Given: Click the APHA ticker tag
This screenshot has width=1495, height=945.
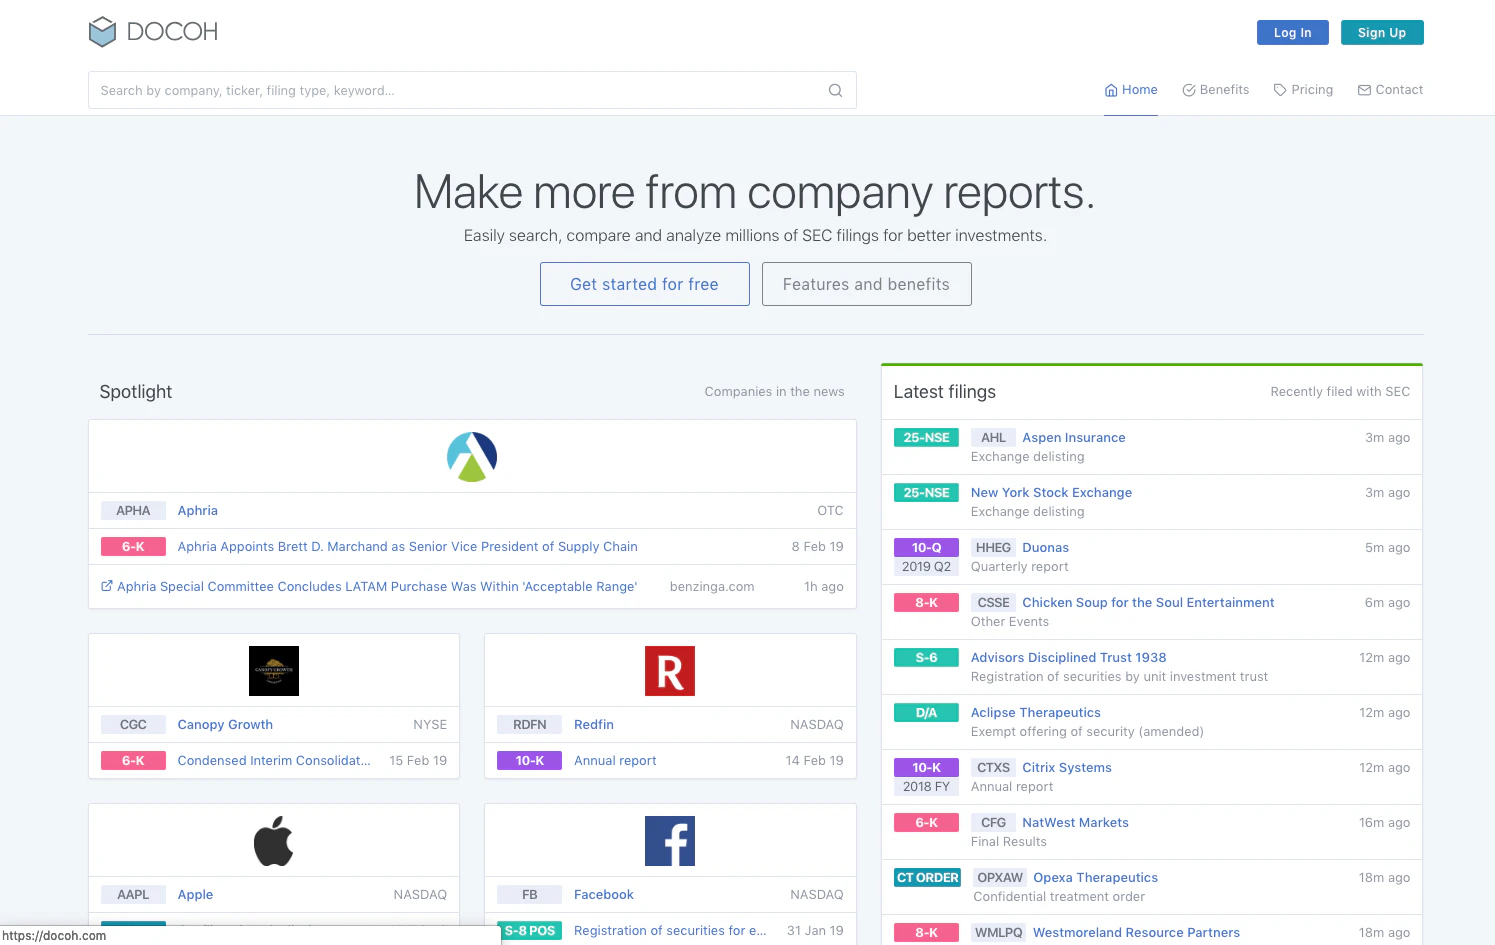Looking at the screenshot, I should point(133,511).
